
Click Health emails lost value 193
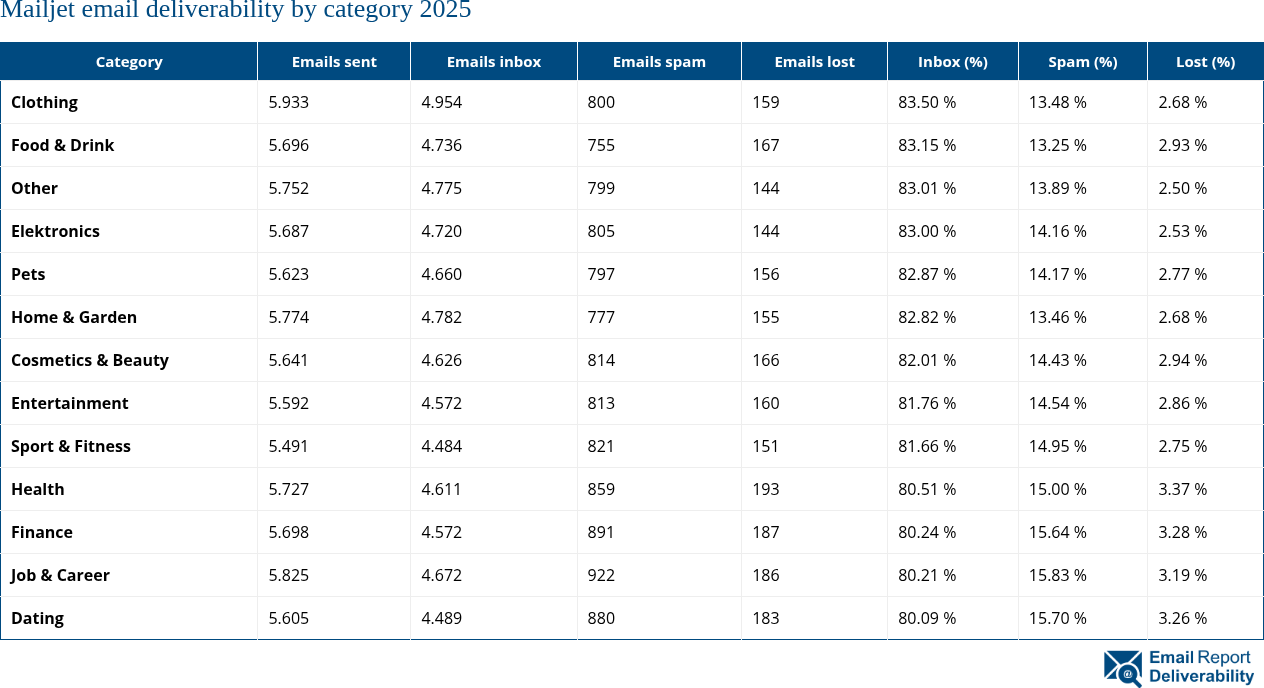766,489
